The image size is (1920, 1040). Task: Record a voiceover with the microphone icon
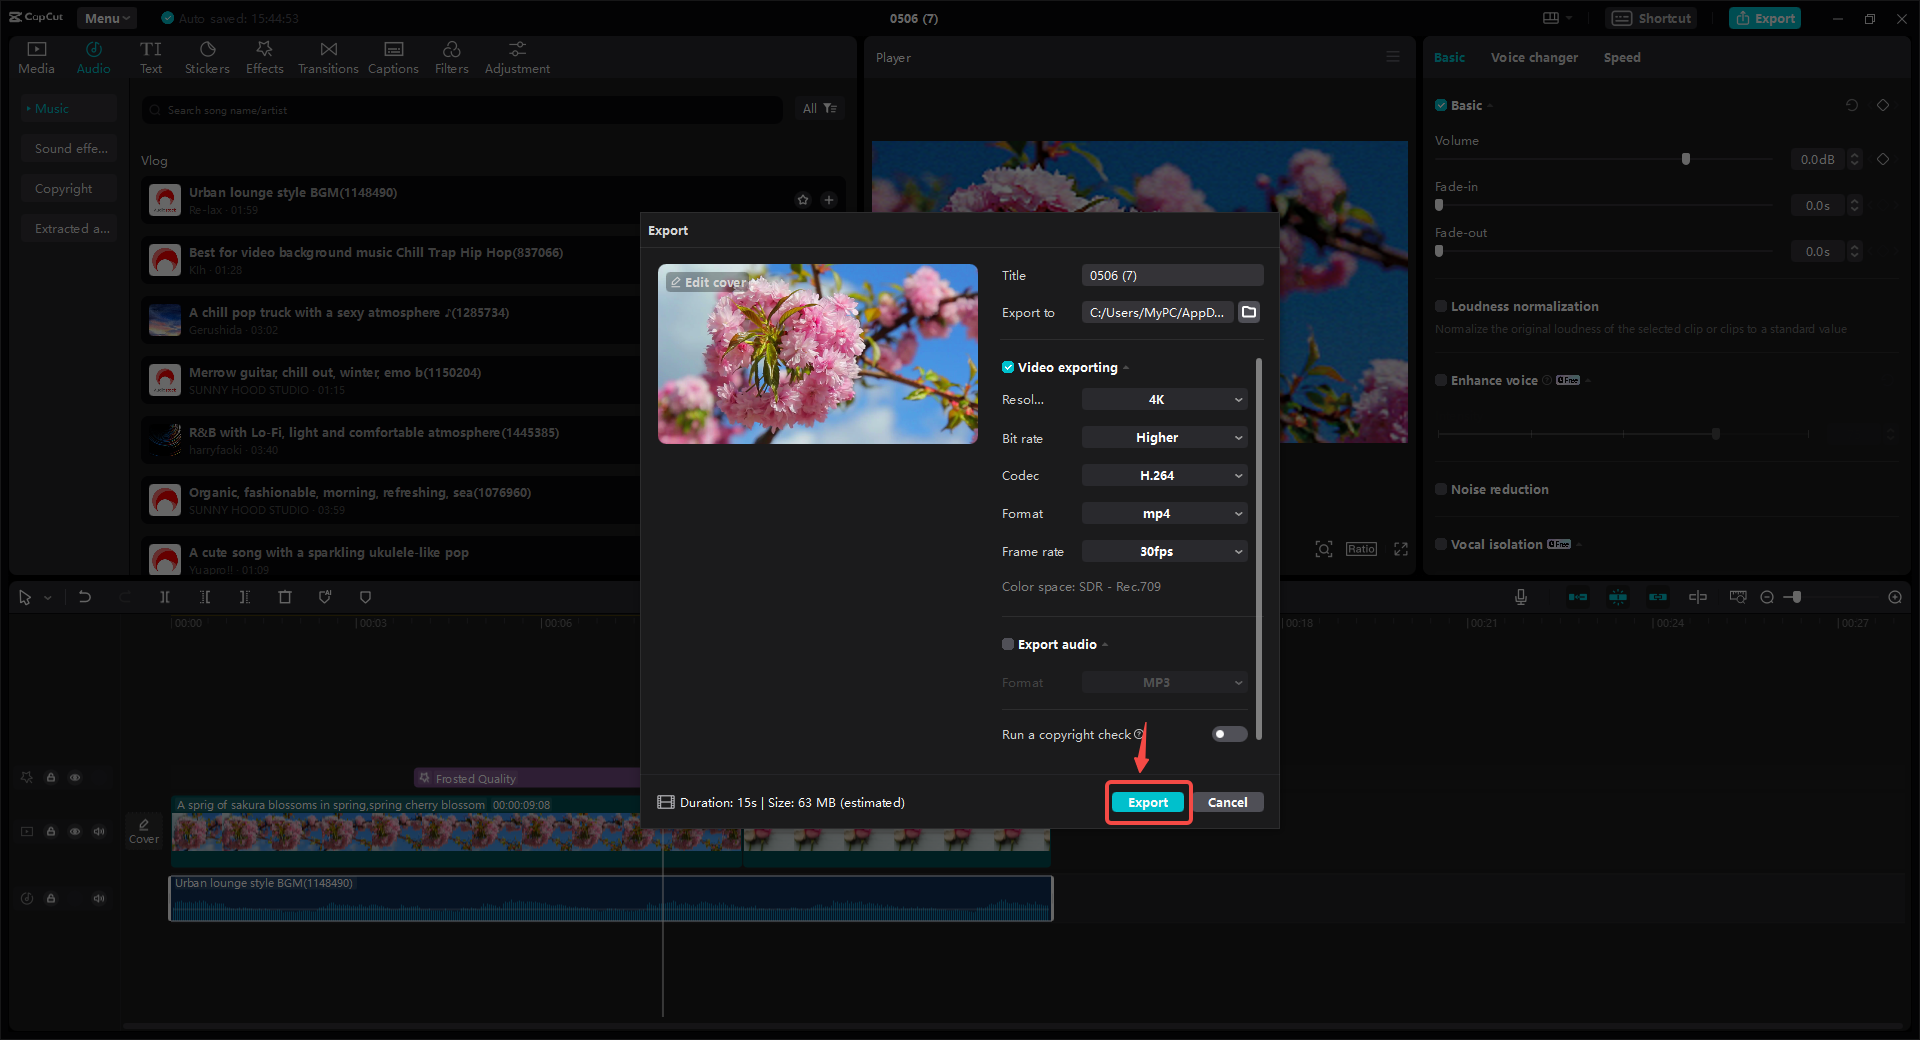tap(1520, 597)
